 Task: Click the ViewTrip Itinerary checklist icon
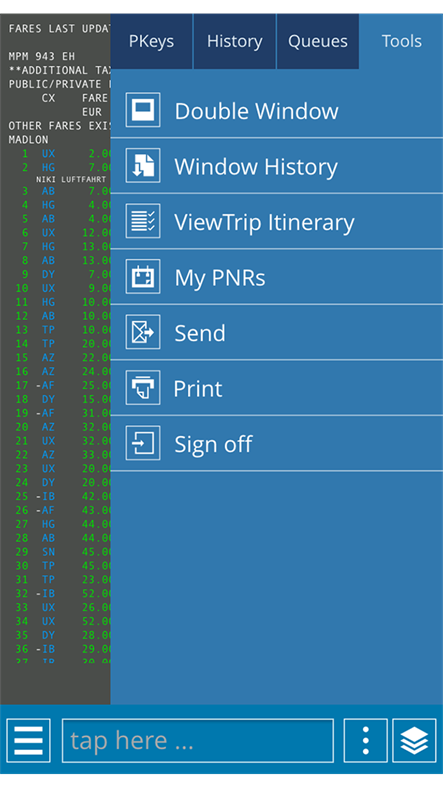pyautogui.click(x=143, y=221)
